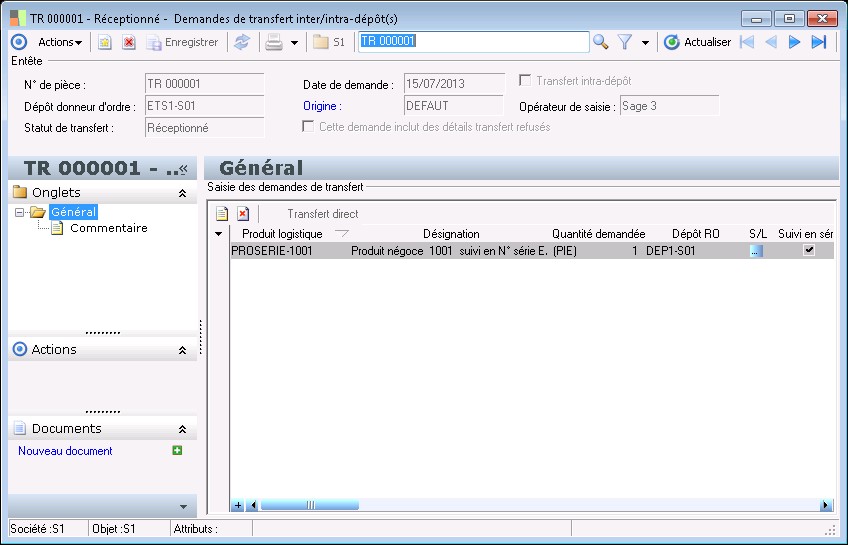Click the horizontal scrollbar left arrow
Screen dimensions: 848x545
253,505
